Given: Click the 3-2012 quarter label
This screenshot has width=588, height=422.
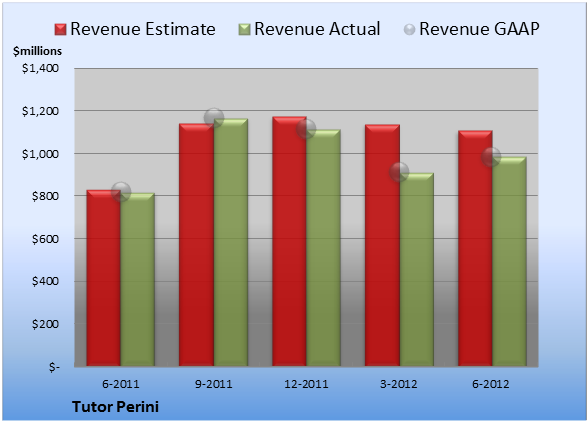Looking at the screenshot, I should point(399,384).
